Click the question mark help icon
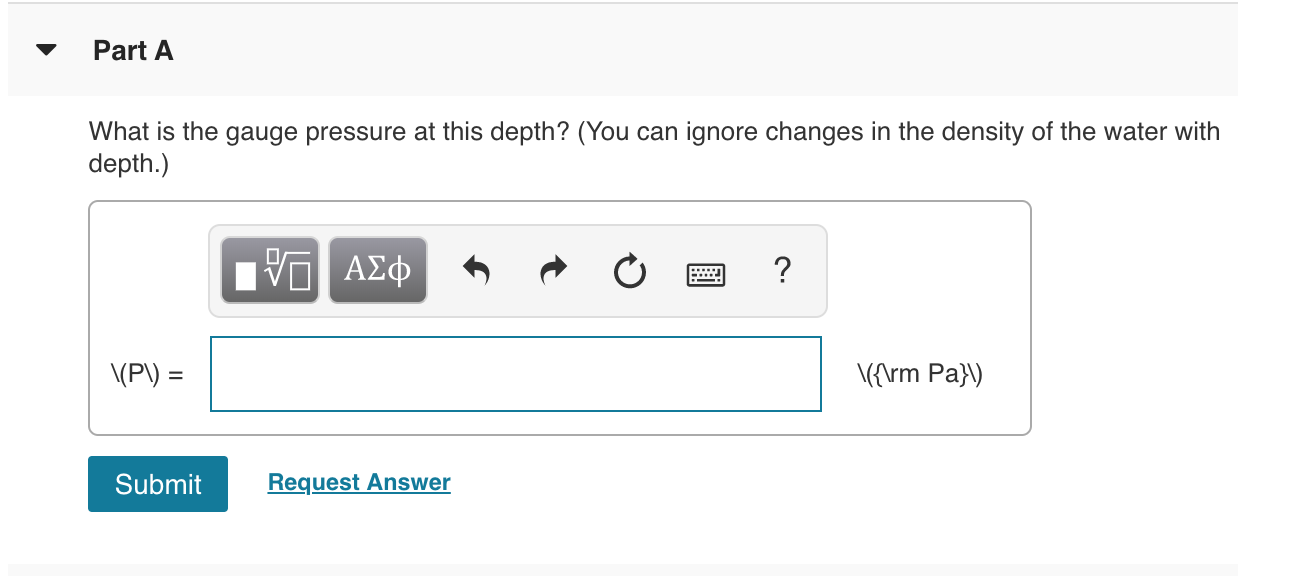 click(x=782, y=270)
